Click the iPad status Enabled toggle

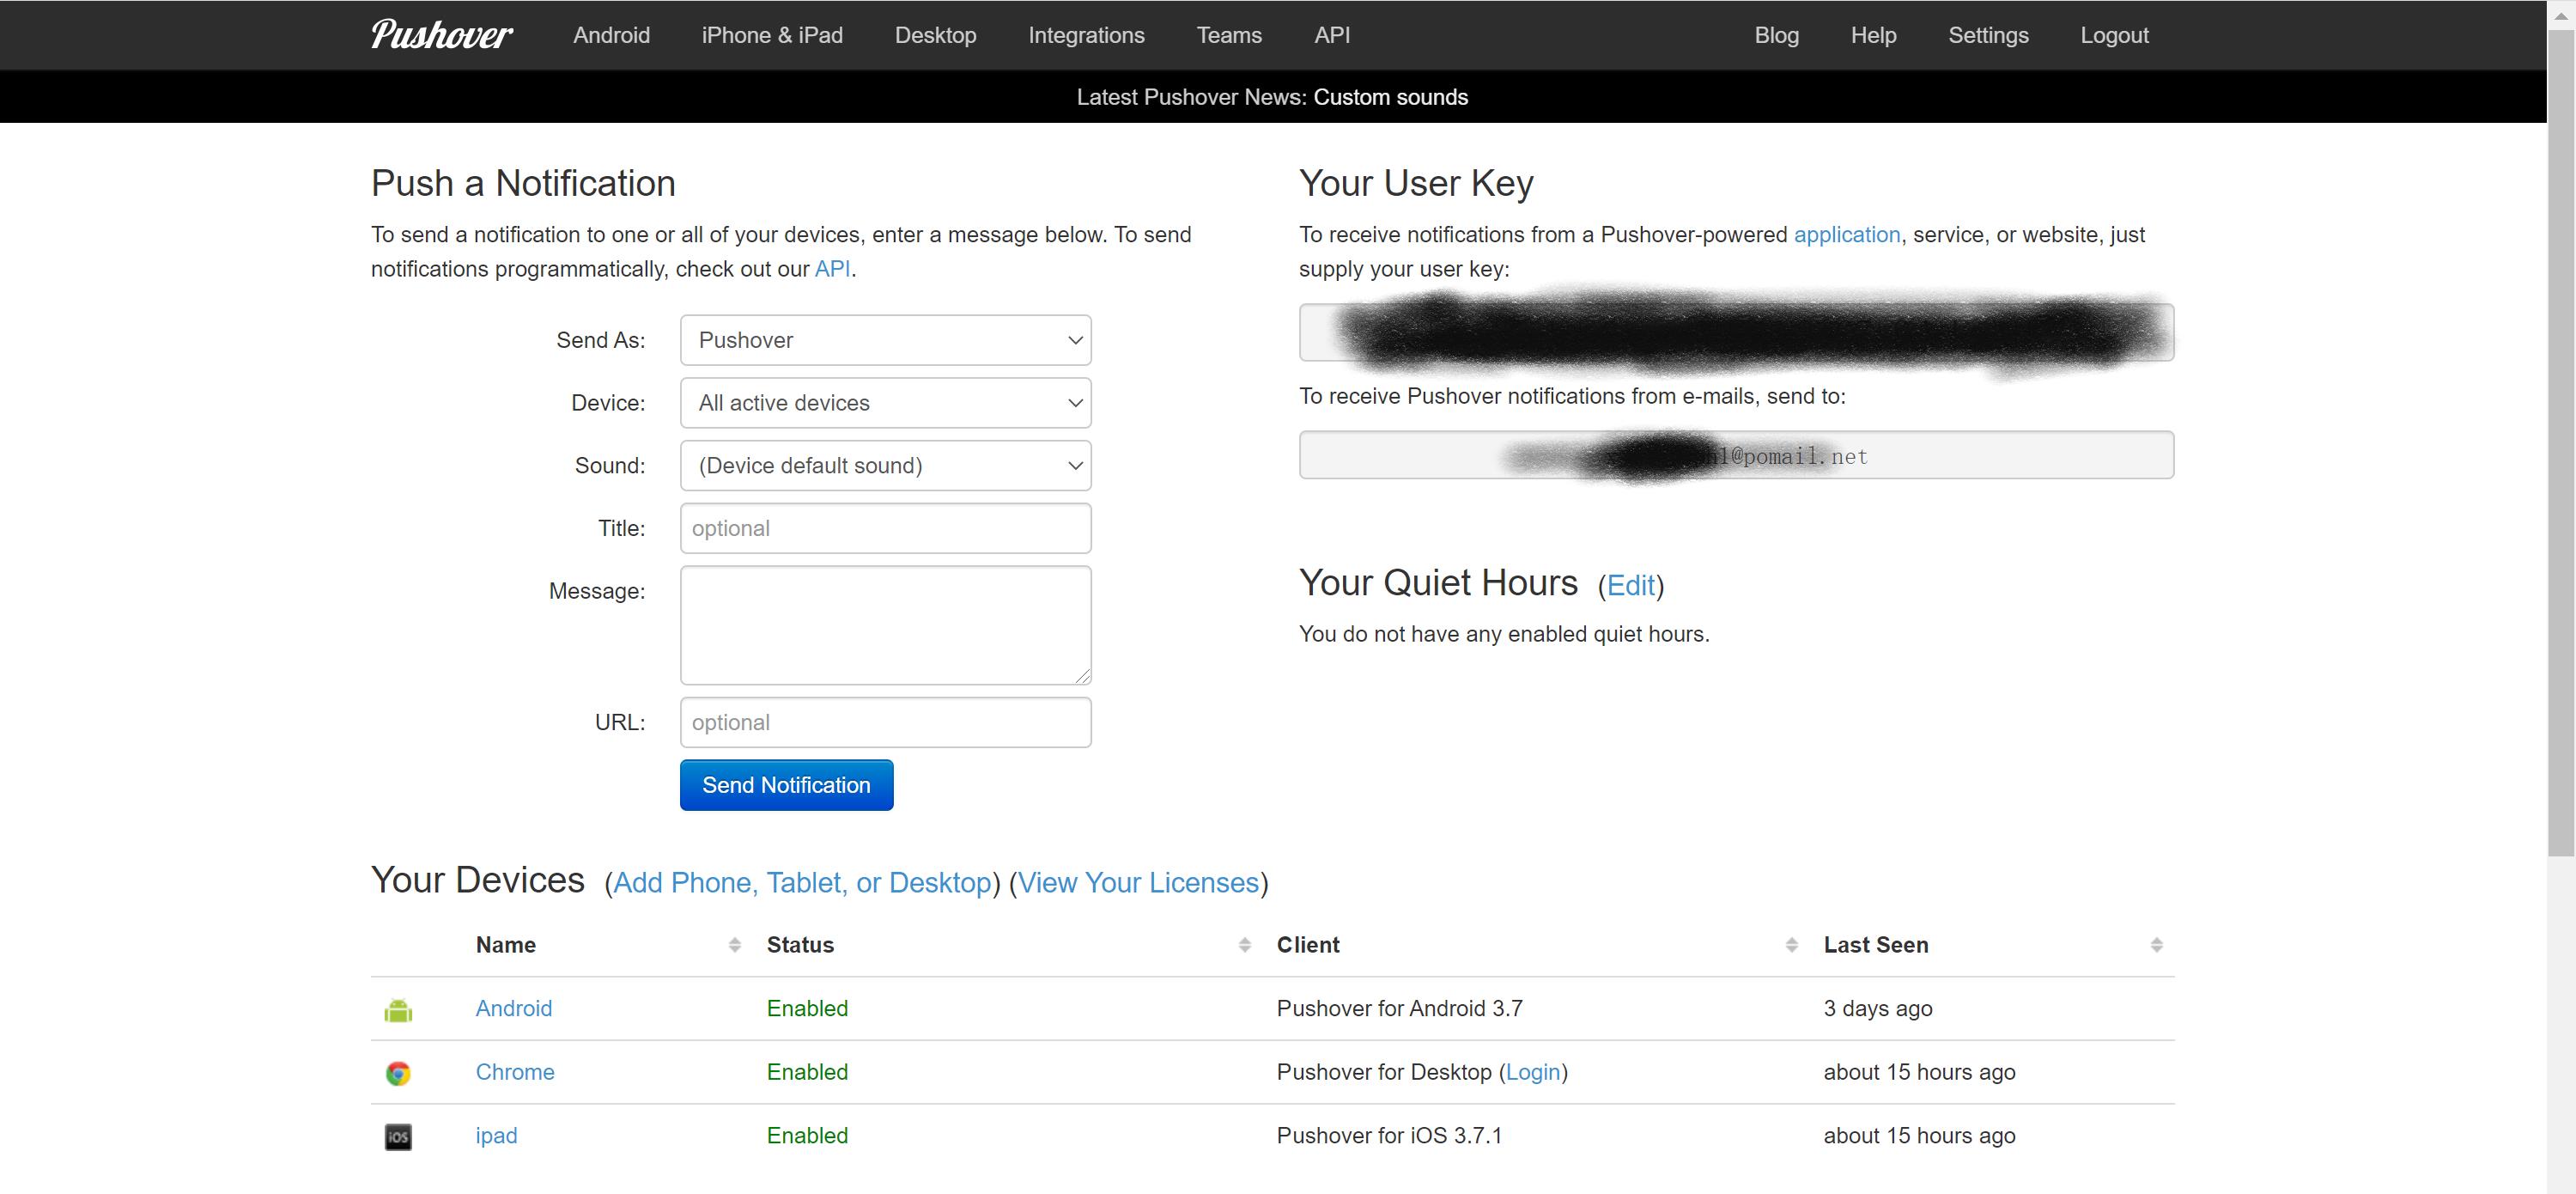[x=806, y=1135]
